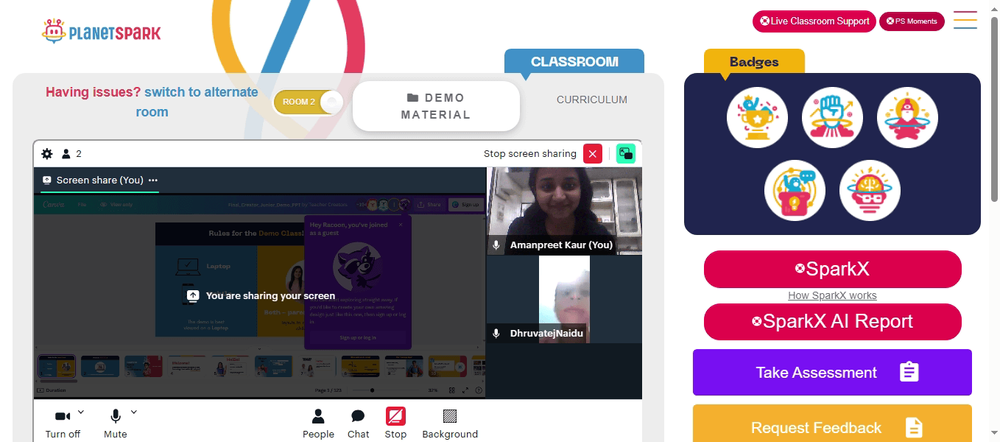Follow How SparkX works link

(x=832, y=295)
